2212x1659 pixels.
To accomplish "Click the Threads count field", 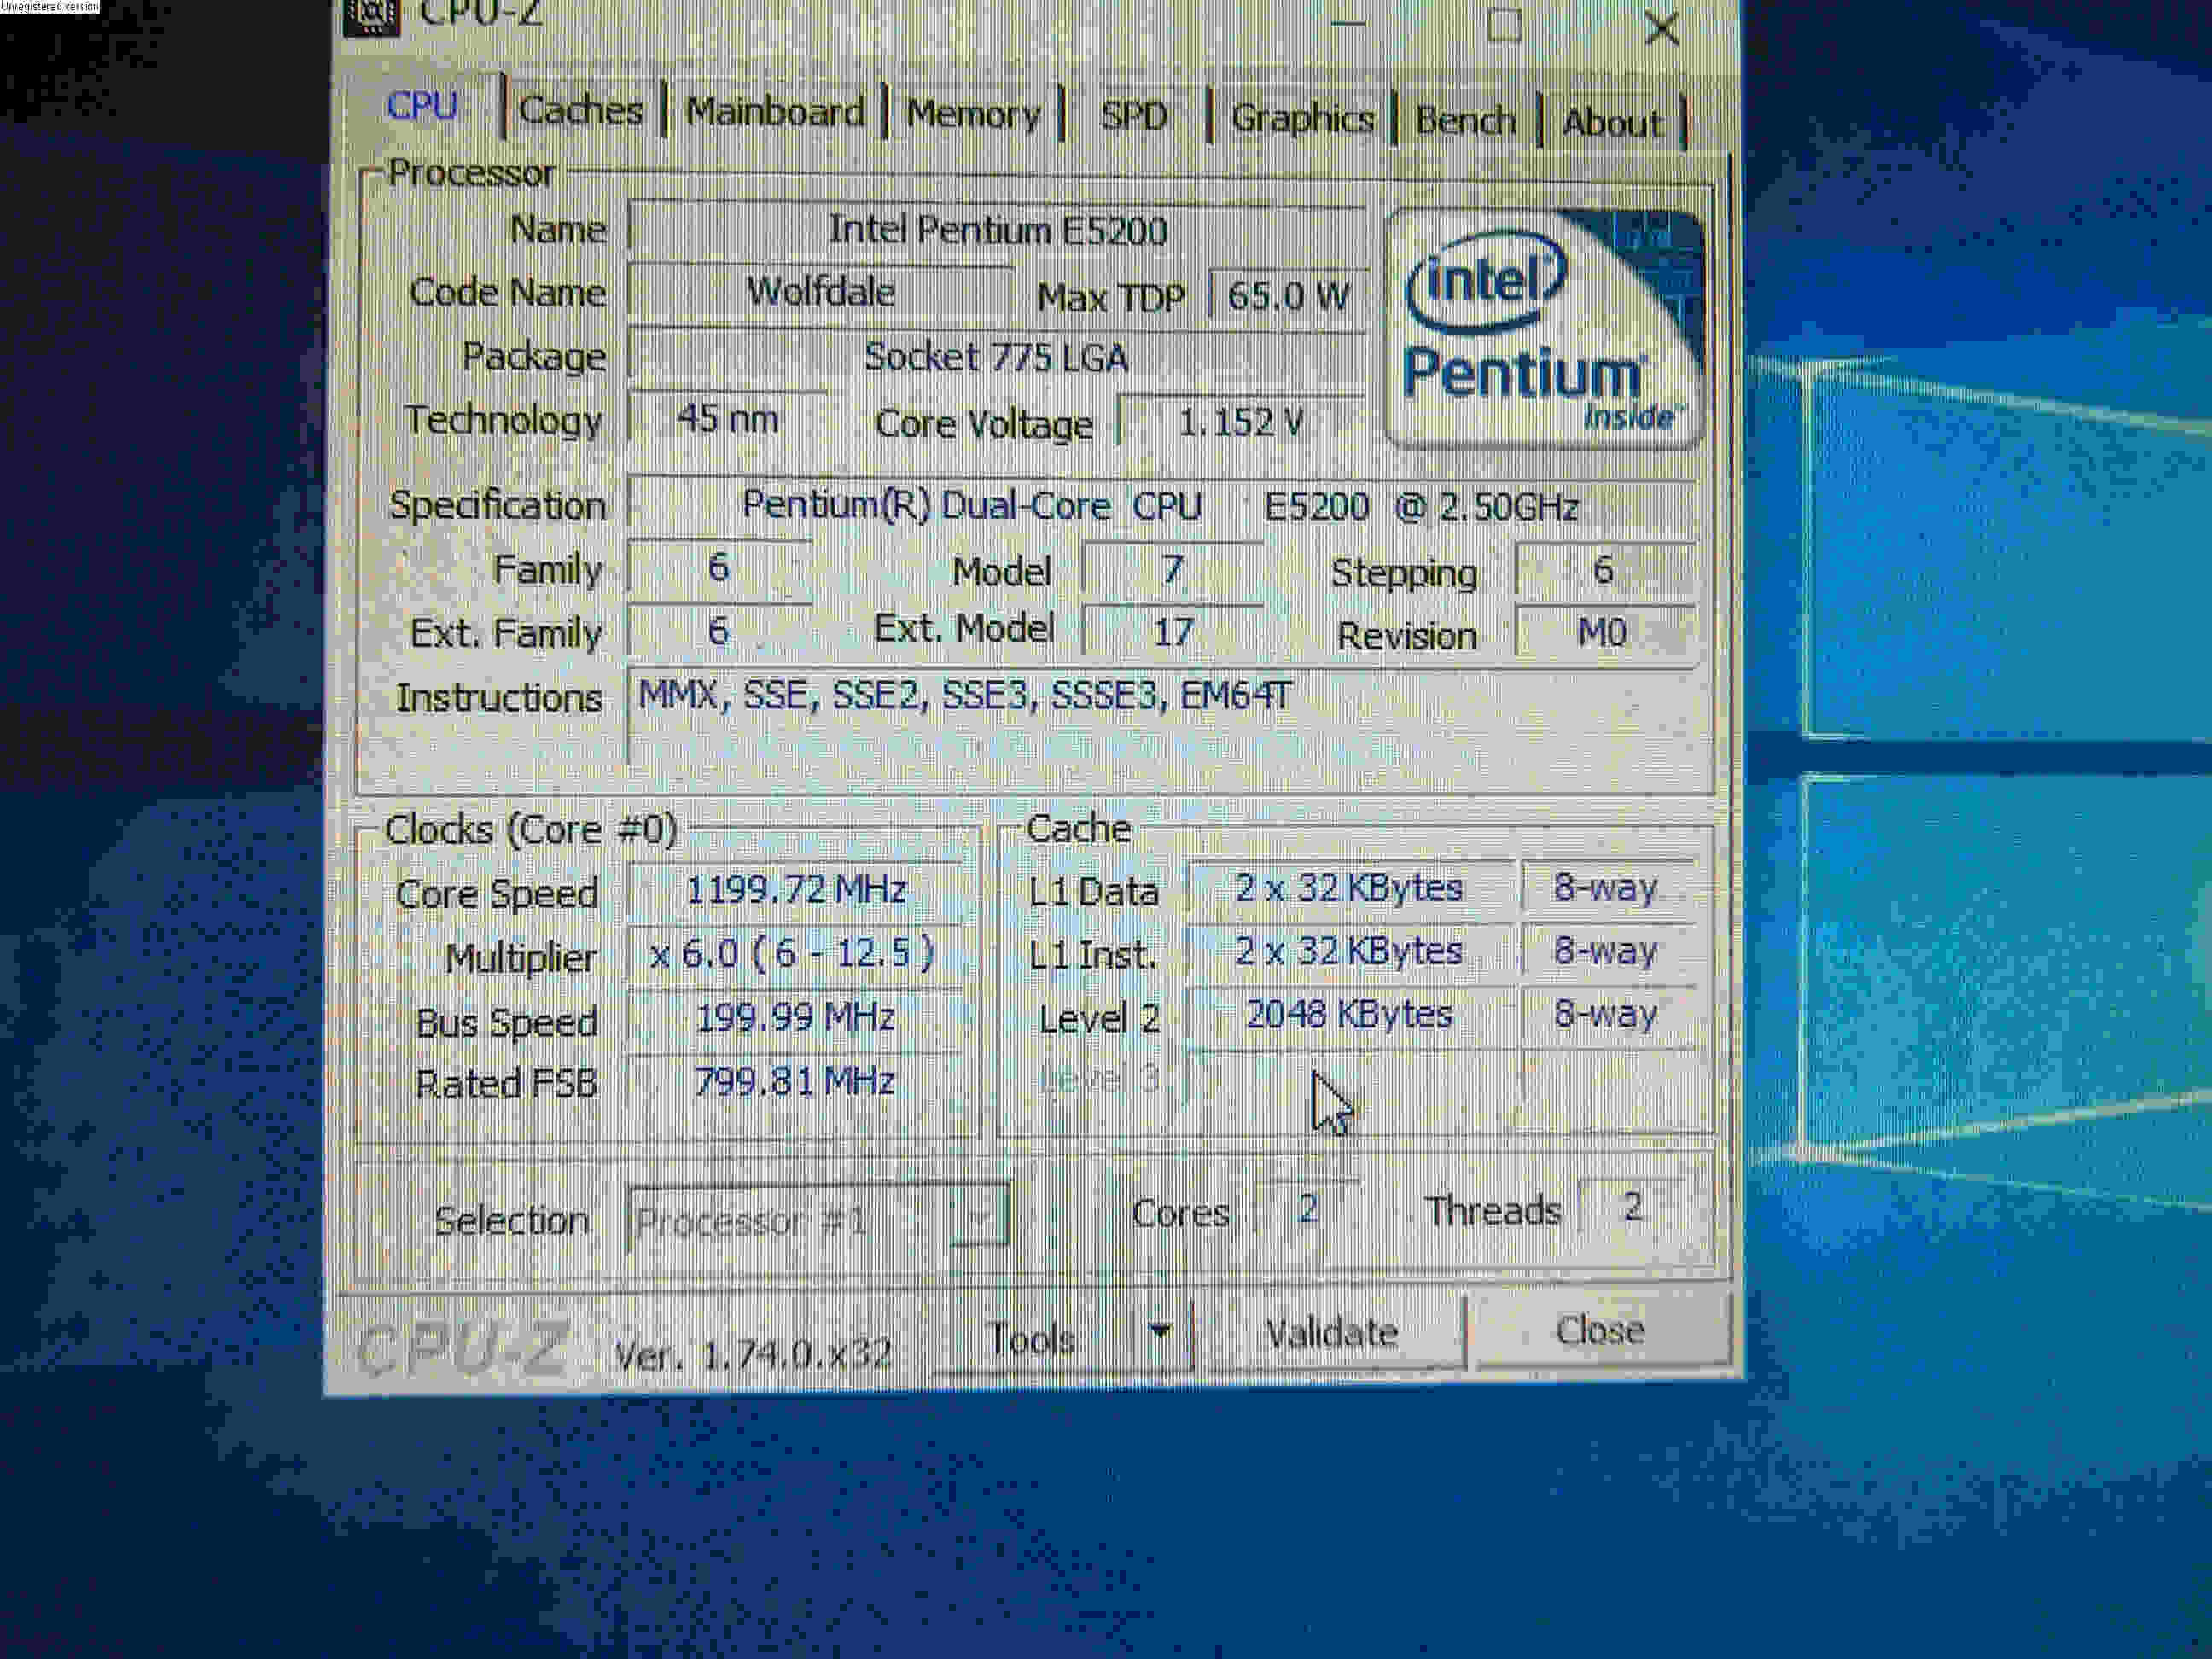I will pos(1632,1207).
